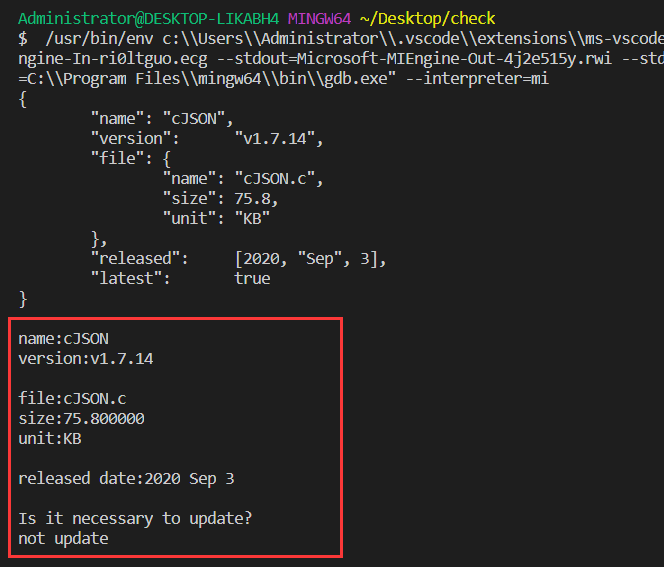This screenshot has height=567, width=664.
Task: Click the released date:2020 Sep 3 line
Action: tap(126, 479)
